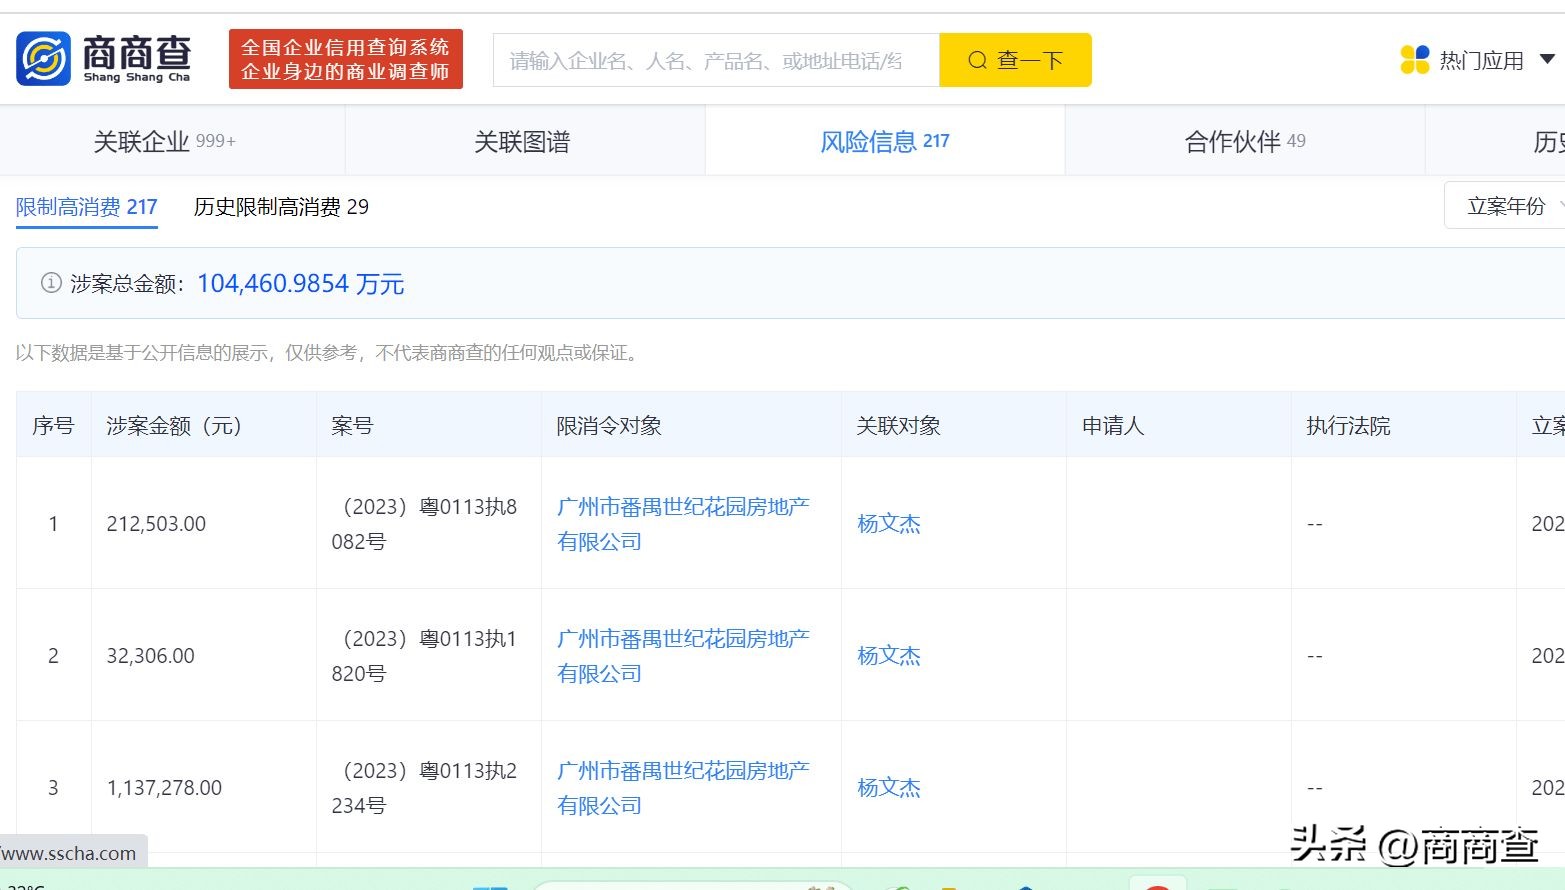Switch to the 关联企业 999+ tab

(x=163, y=141)
